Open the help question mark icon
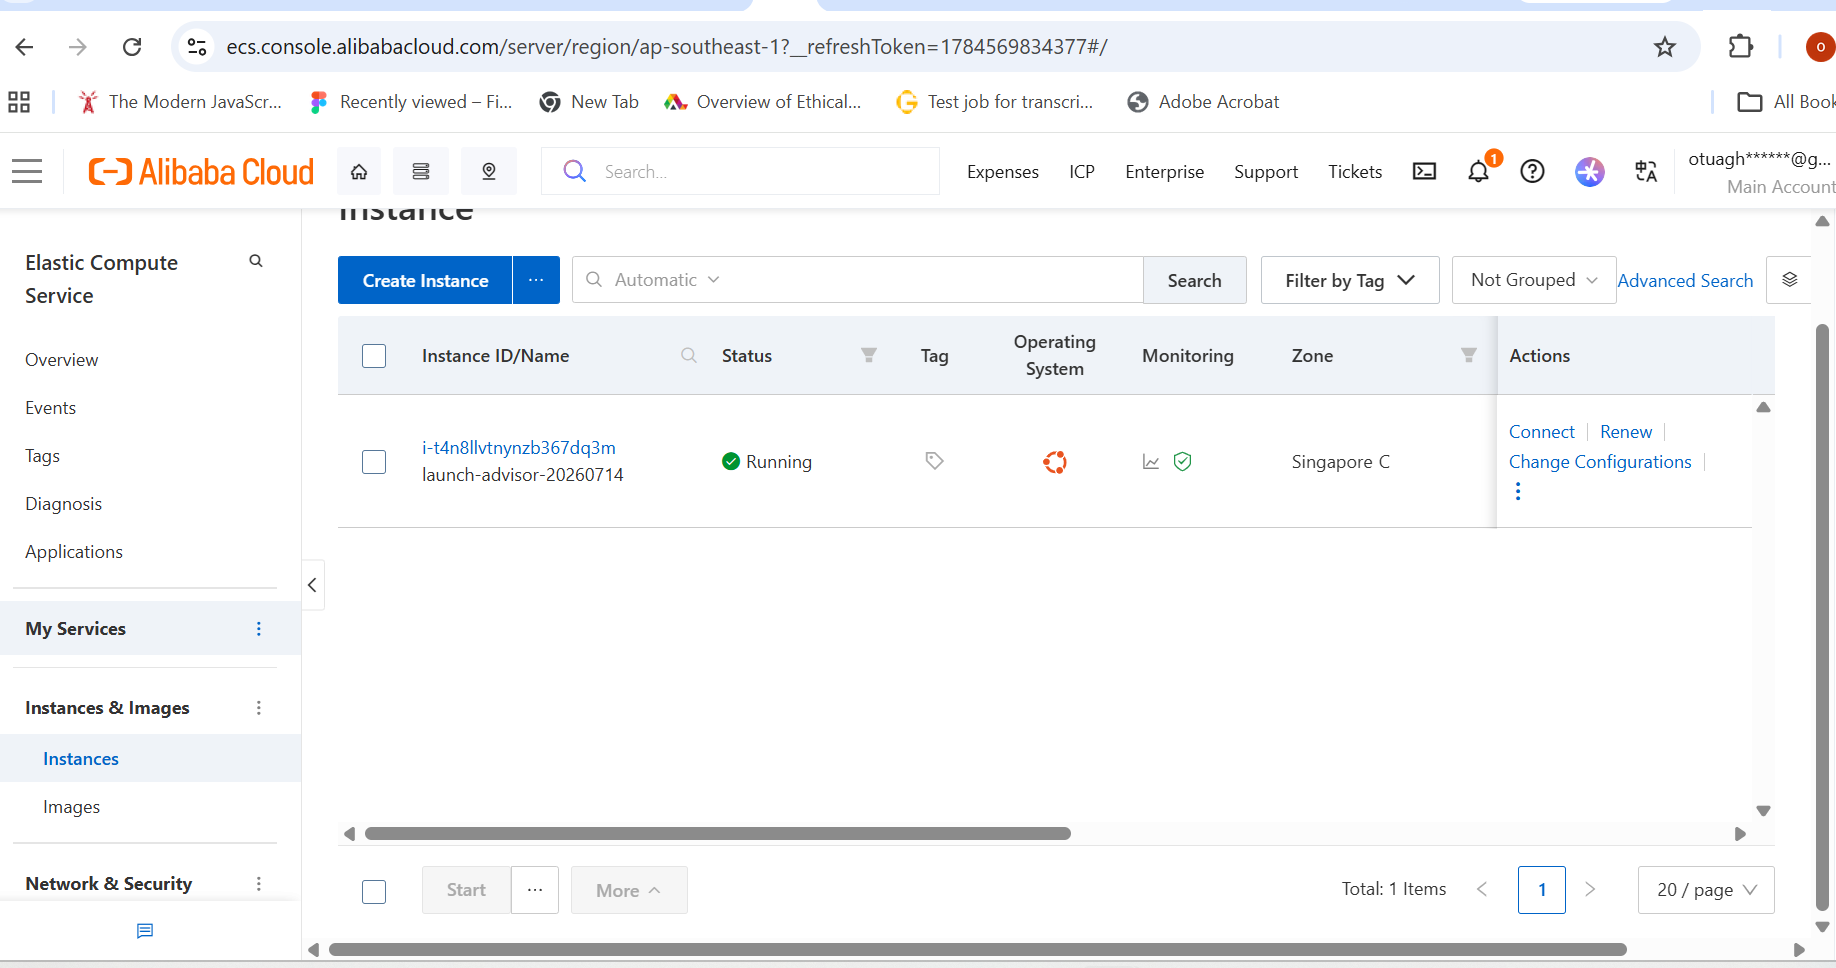1836x968 pixels. tap(1532, 172)
